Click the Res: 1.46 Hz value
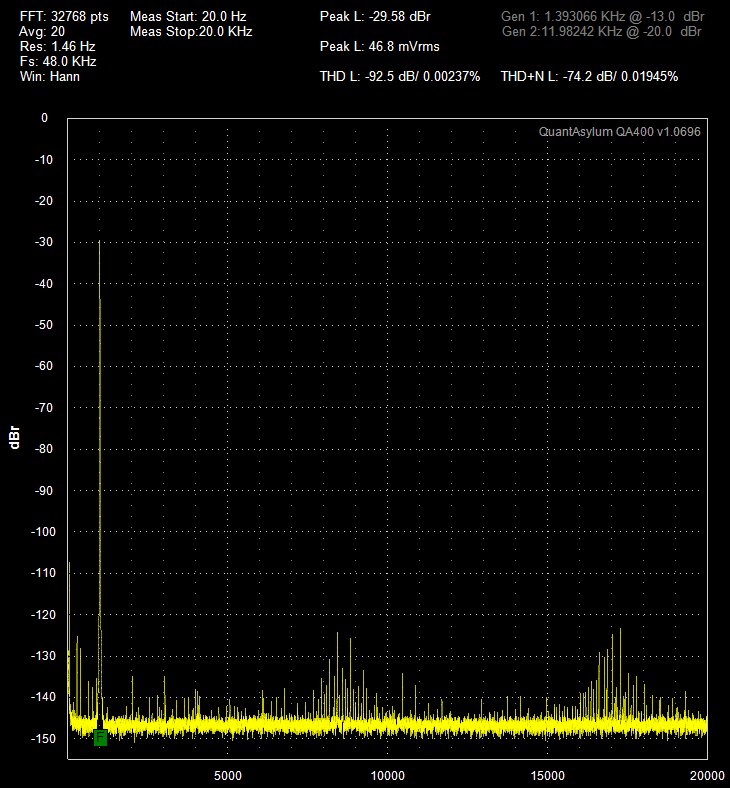Screen dimensions: 730x788 (x=57, y=47)
